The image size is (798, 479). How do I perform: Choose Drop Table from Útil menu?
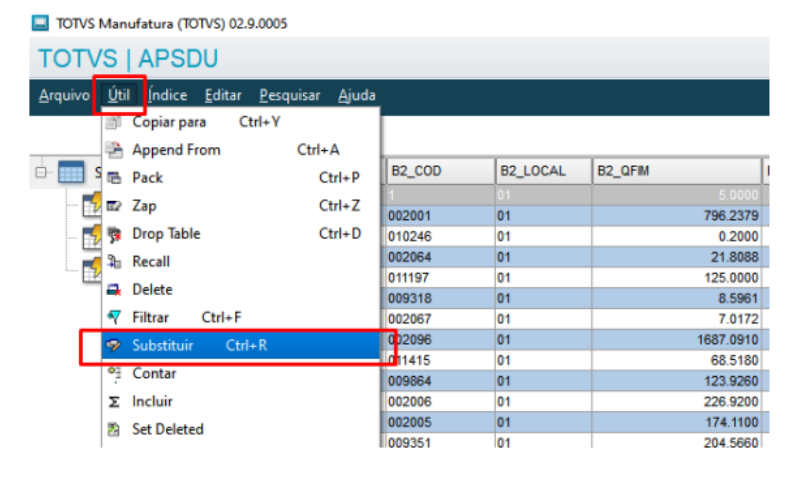point(241,234)
